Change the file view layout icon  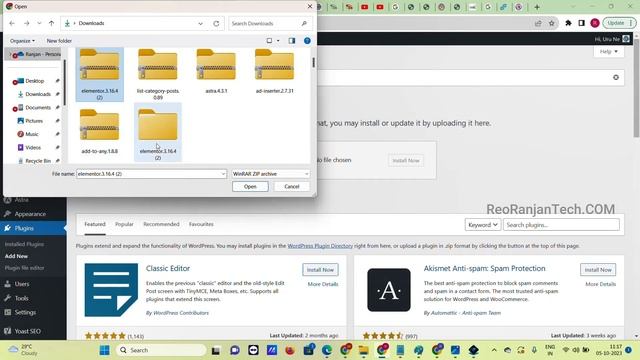(x=269, y=41)
